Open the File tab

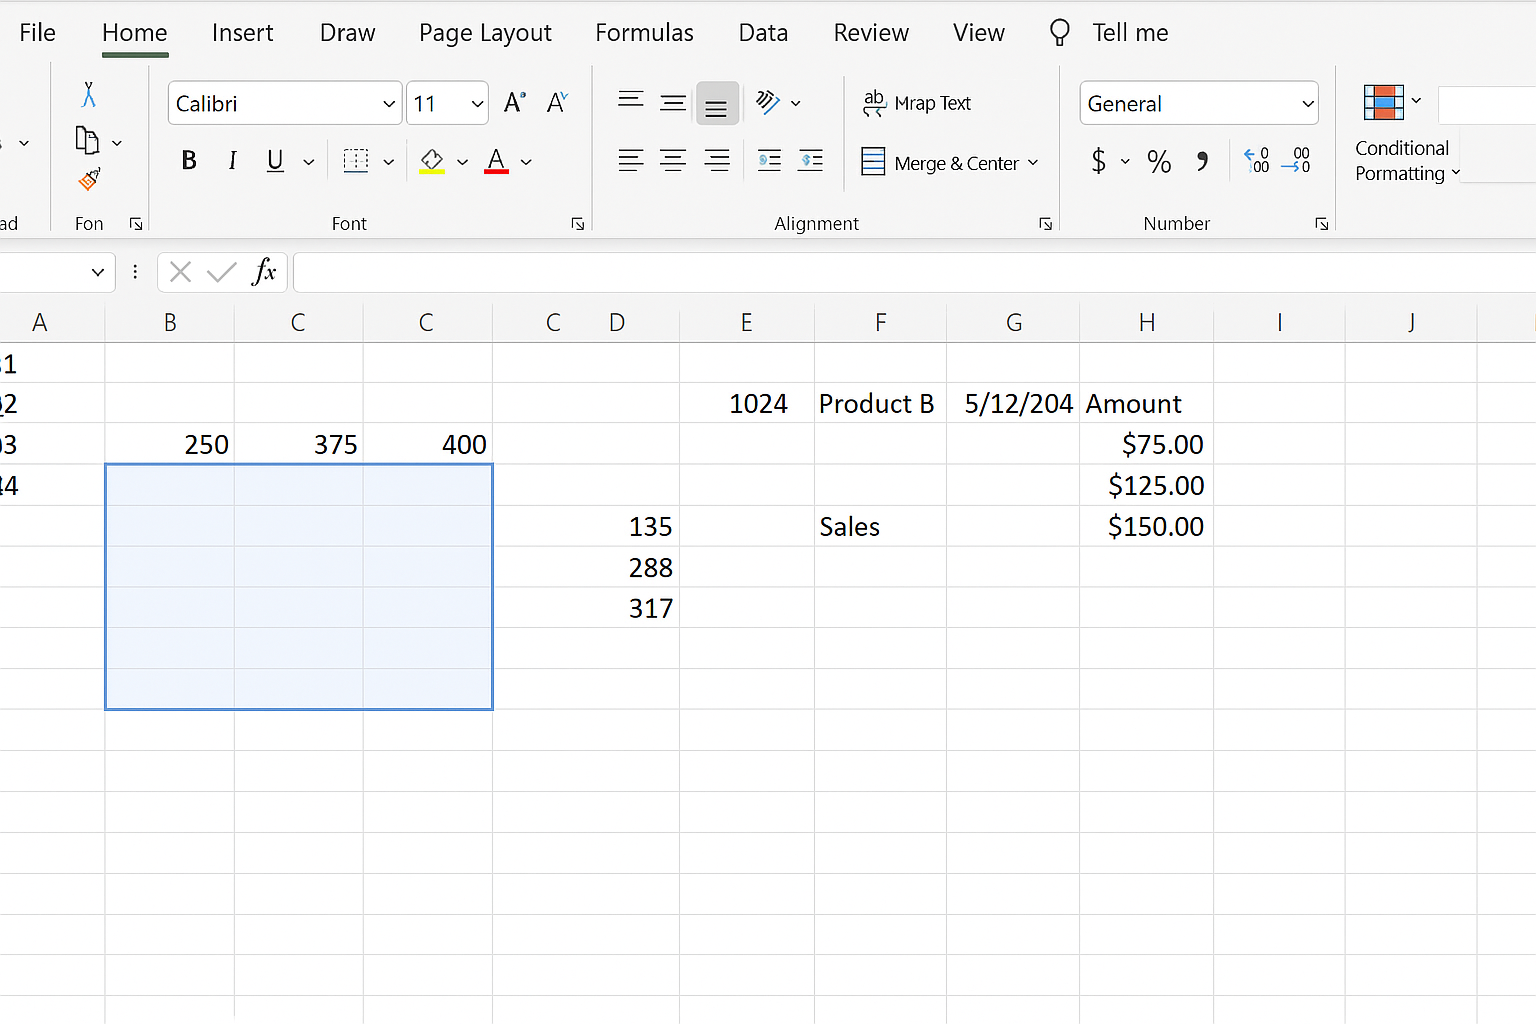coord(37,33)
